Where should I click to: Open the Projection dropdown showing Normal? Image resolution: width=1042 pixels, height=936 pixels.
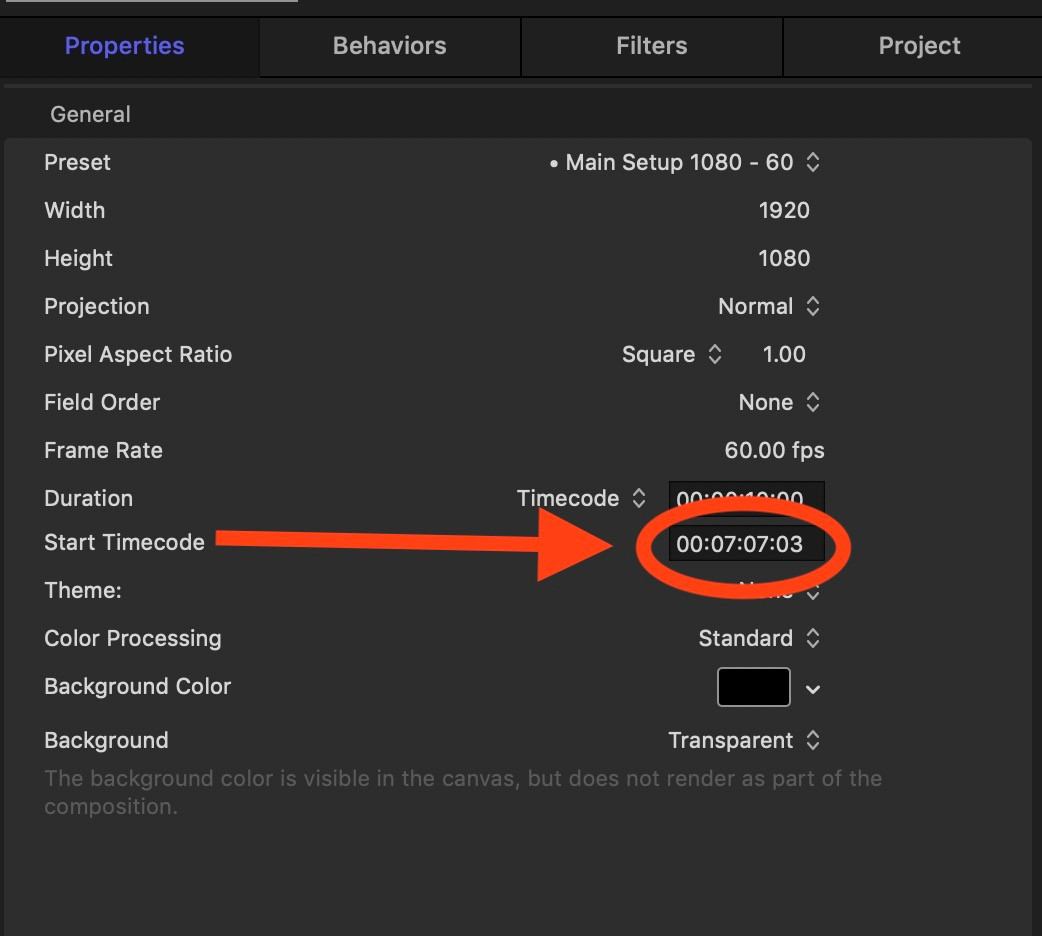pyautogui.click(x=812, y=306)
